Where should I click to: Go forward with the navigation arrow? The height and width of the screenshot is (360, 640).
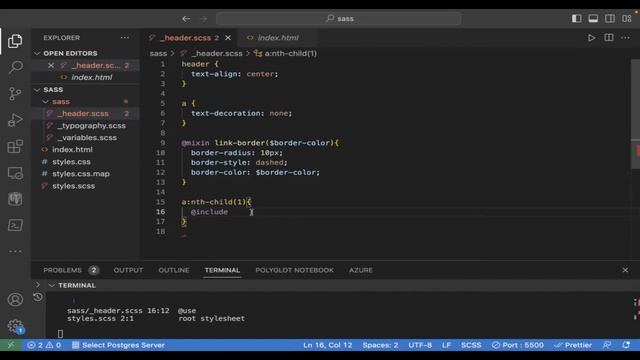203,18
